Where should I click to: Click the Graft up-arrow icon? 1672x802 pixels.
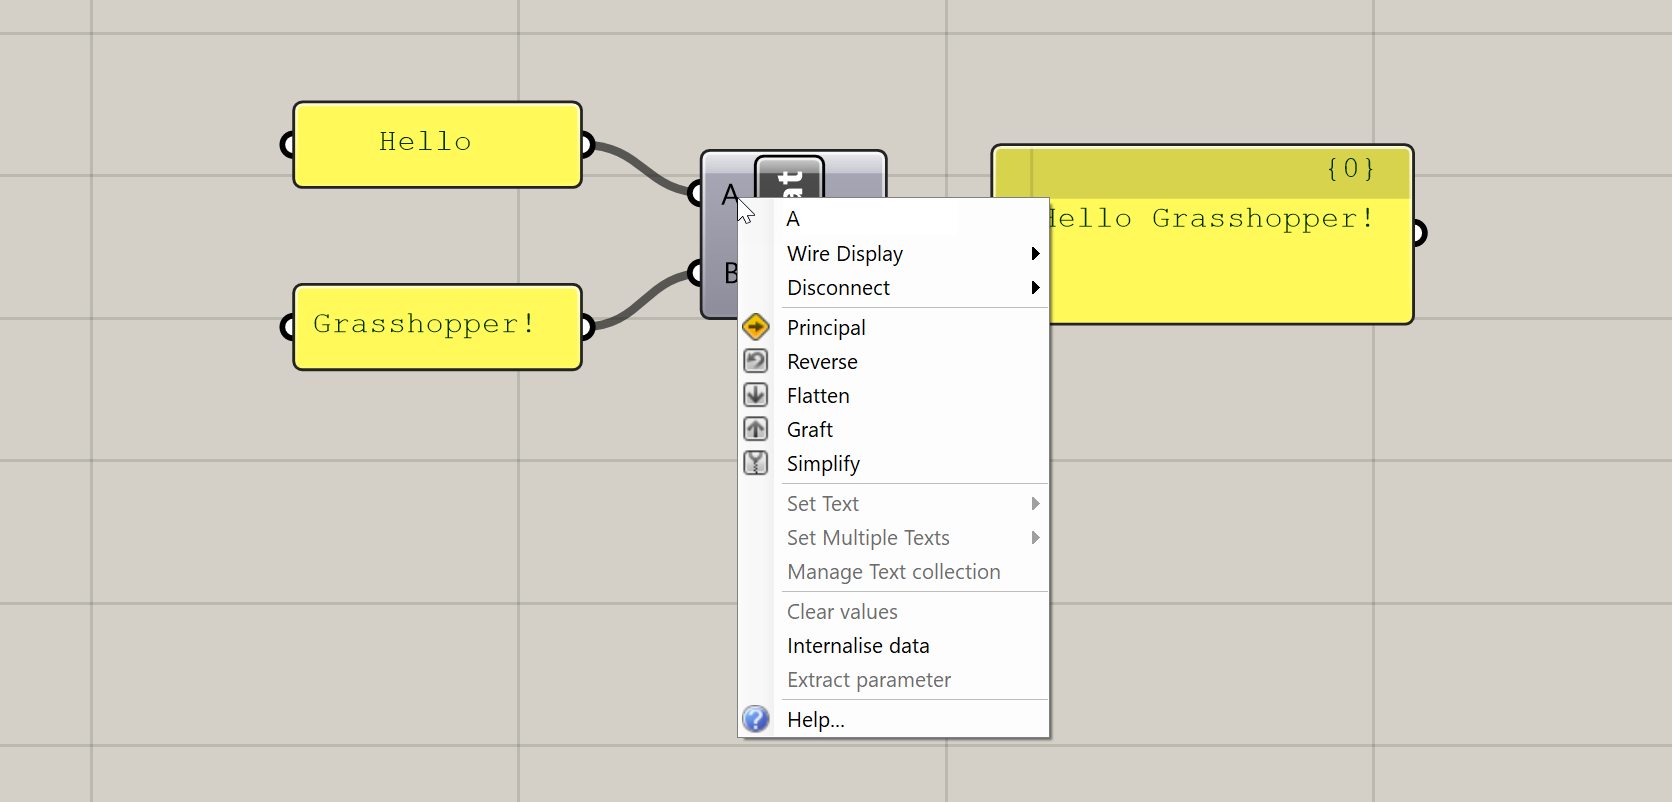[756, 429]
